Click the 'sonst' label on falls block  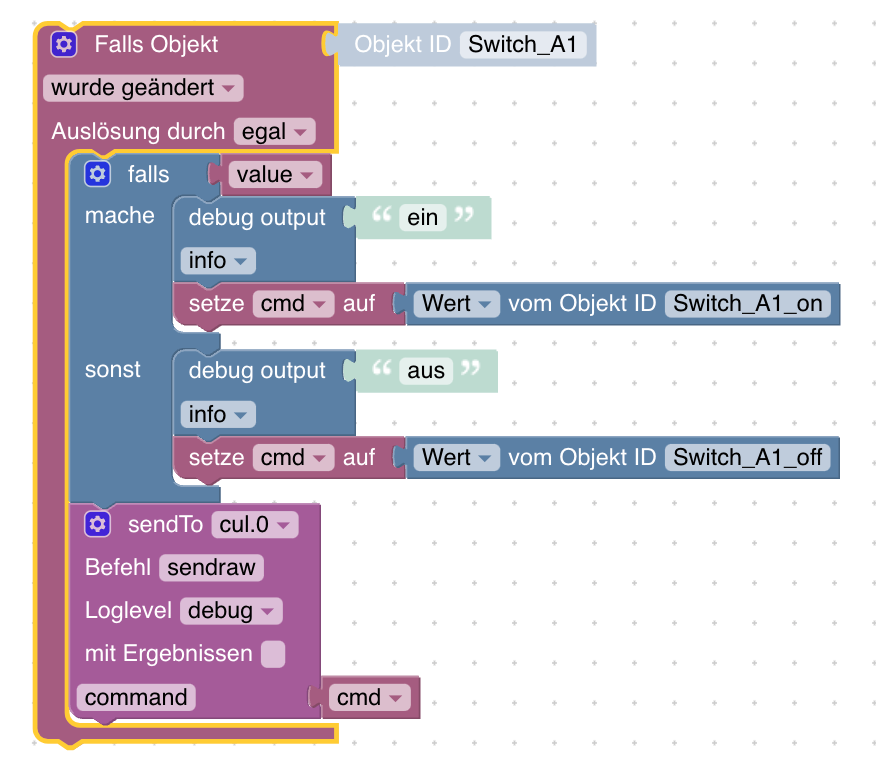click(x=113, y=370)
